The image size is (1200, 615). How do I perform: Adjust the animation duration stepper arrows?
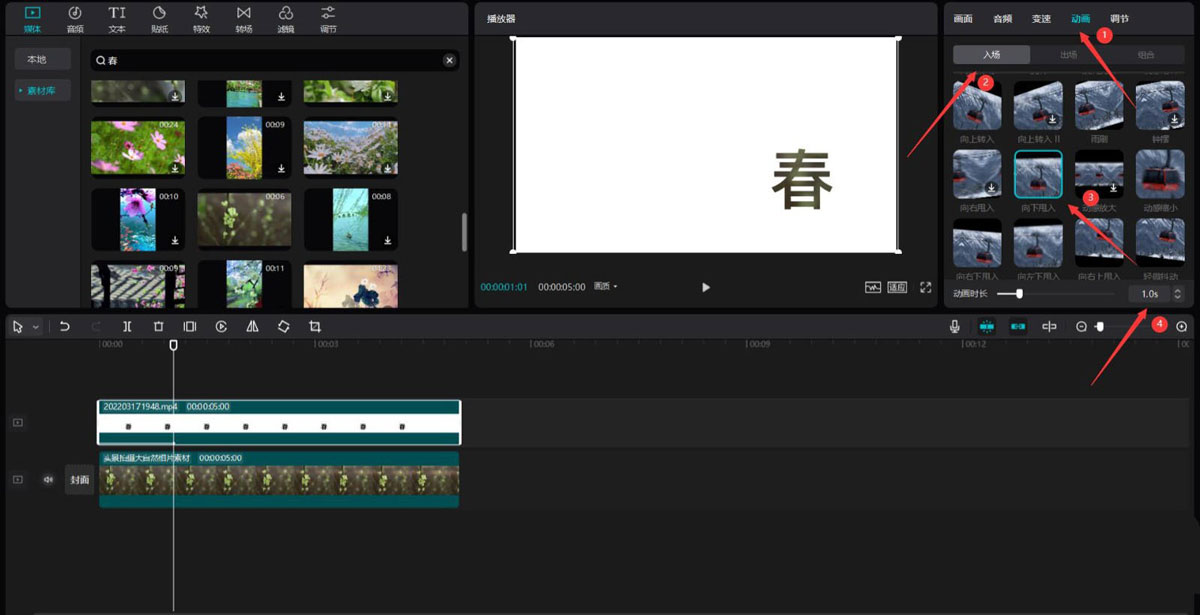[x=1177, y=294]
